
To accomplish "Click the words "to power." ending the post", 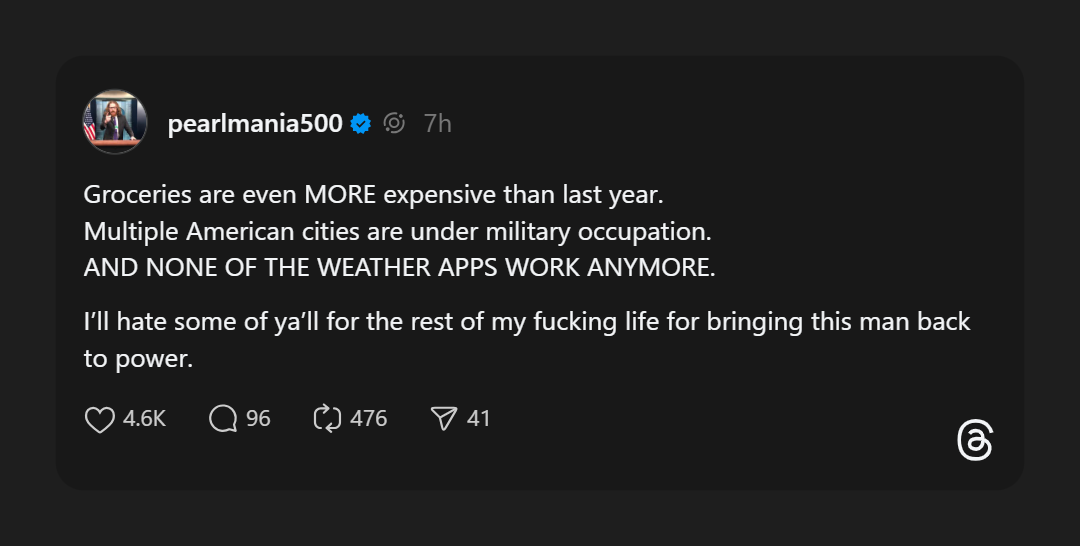I will tap(137, 359).
